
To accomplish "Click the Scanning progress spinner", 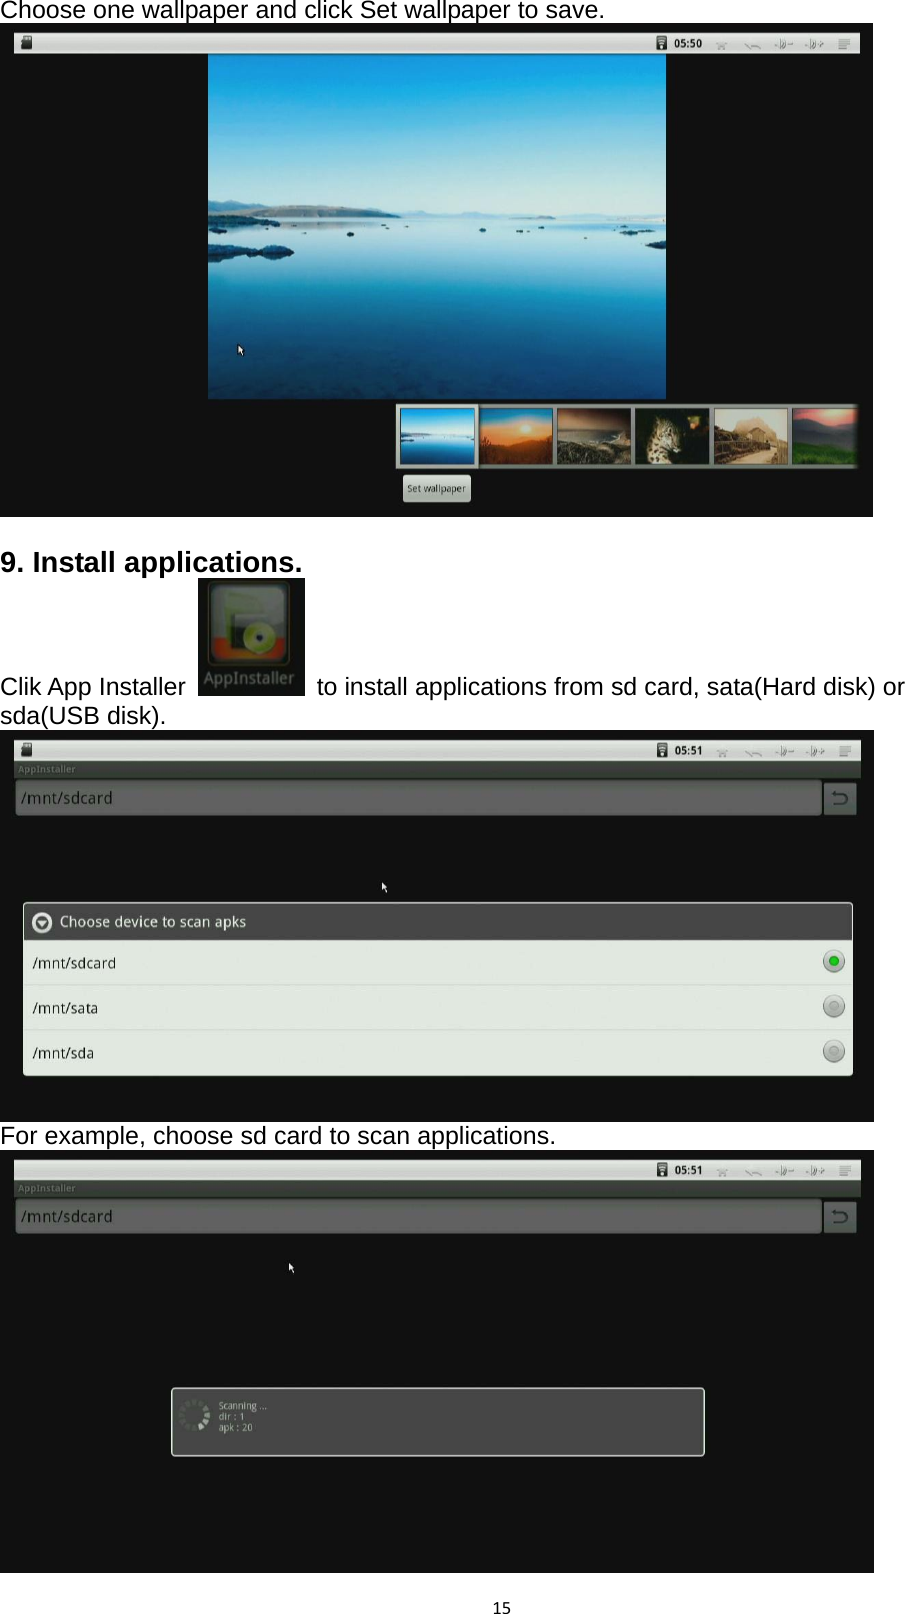I will click(194, 1416).
